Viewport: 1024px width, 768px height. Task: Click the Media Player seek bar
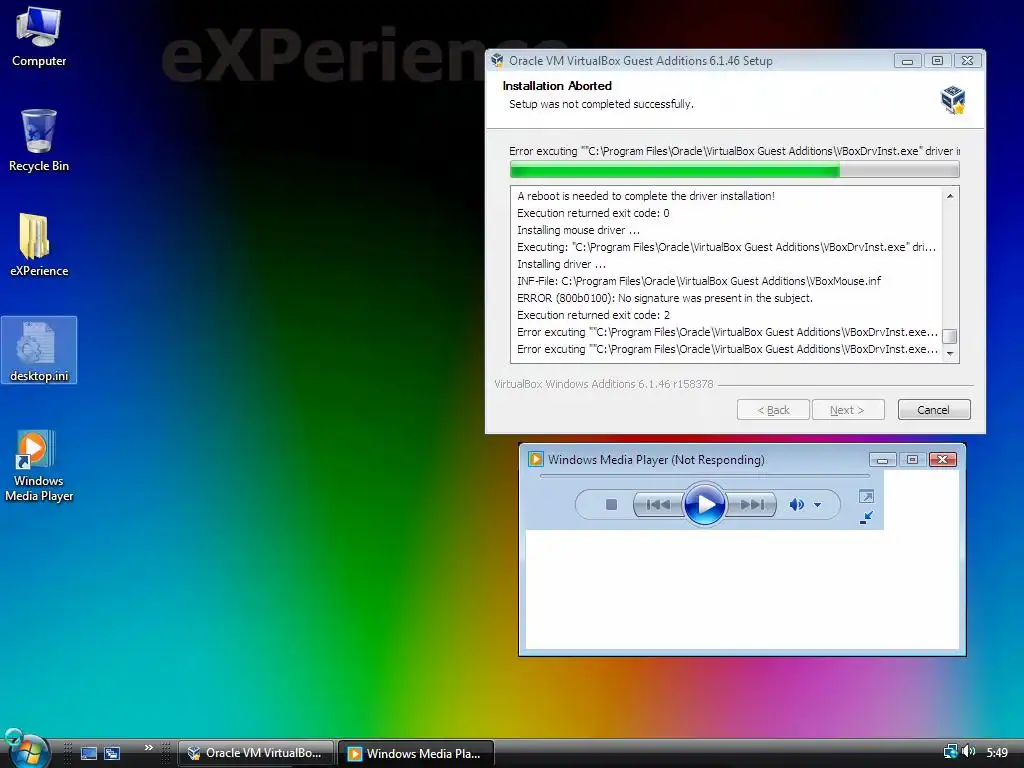click(x=704, y=476)
